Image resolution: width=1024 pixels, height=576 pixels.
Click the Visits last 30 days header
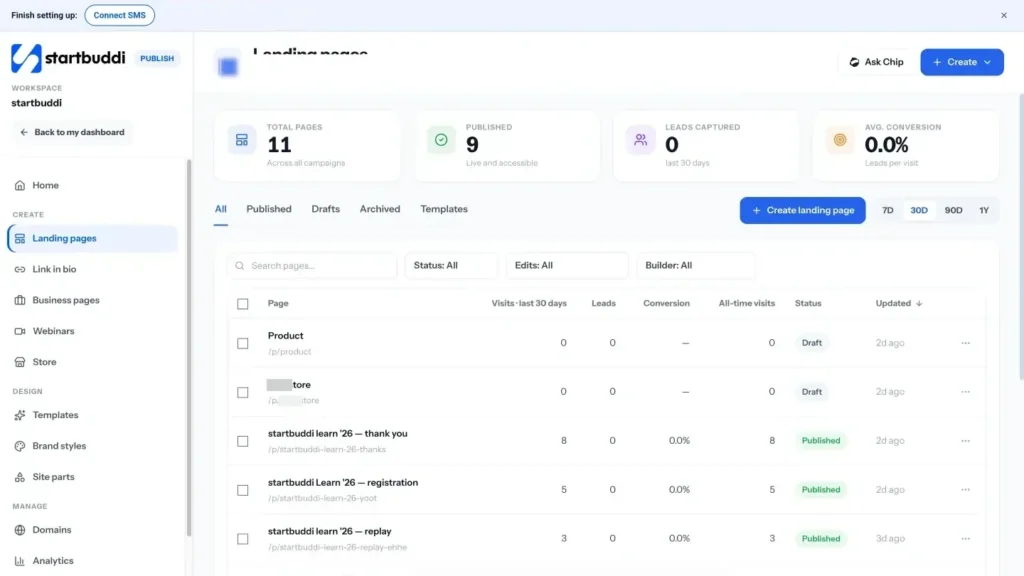tap(529, 303)
